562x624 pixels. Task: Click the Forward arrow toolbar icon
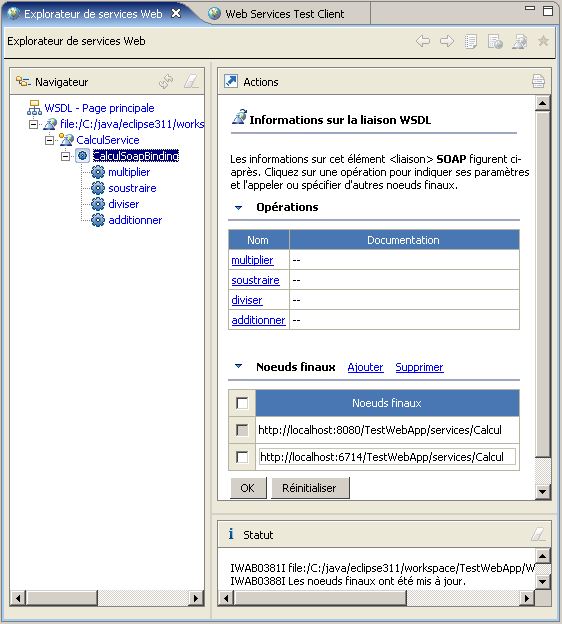[447, 41]
